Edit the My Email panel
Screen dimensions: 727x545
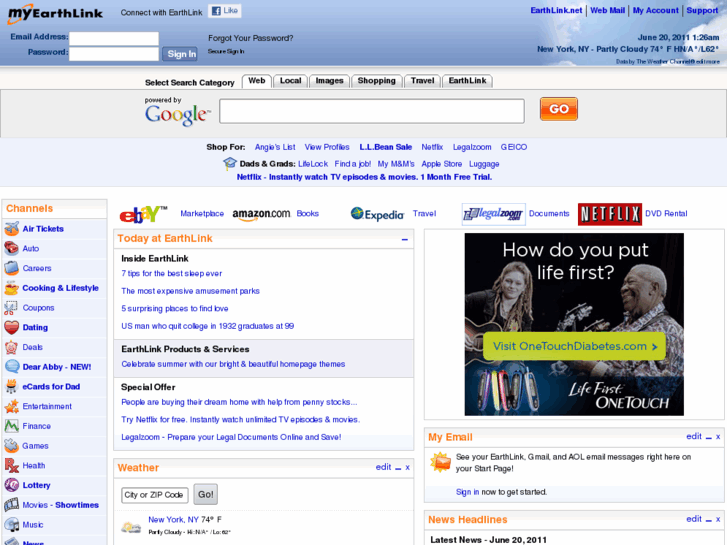click(694, 436)
